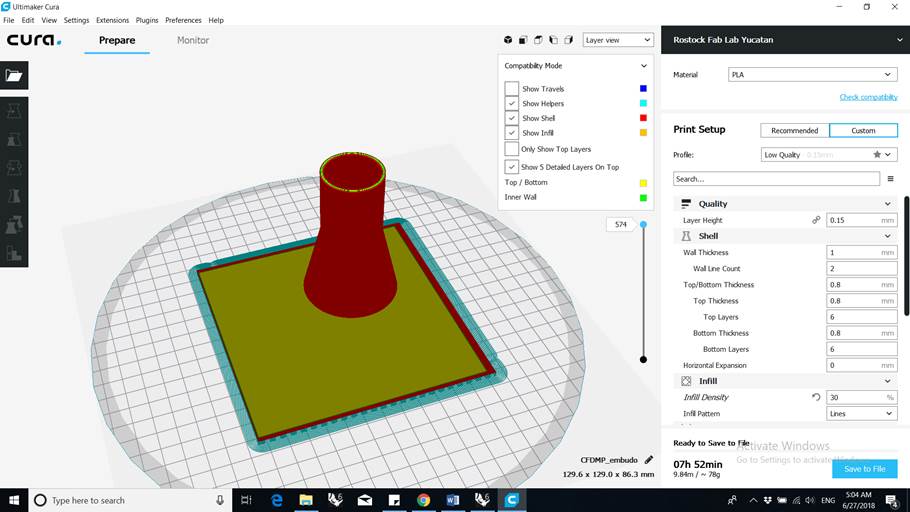This screenshot has width=910, height=512.
Task: Open the Plugins menu
Action: pos(147,20)
